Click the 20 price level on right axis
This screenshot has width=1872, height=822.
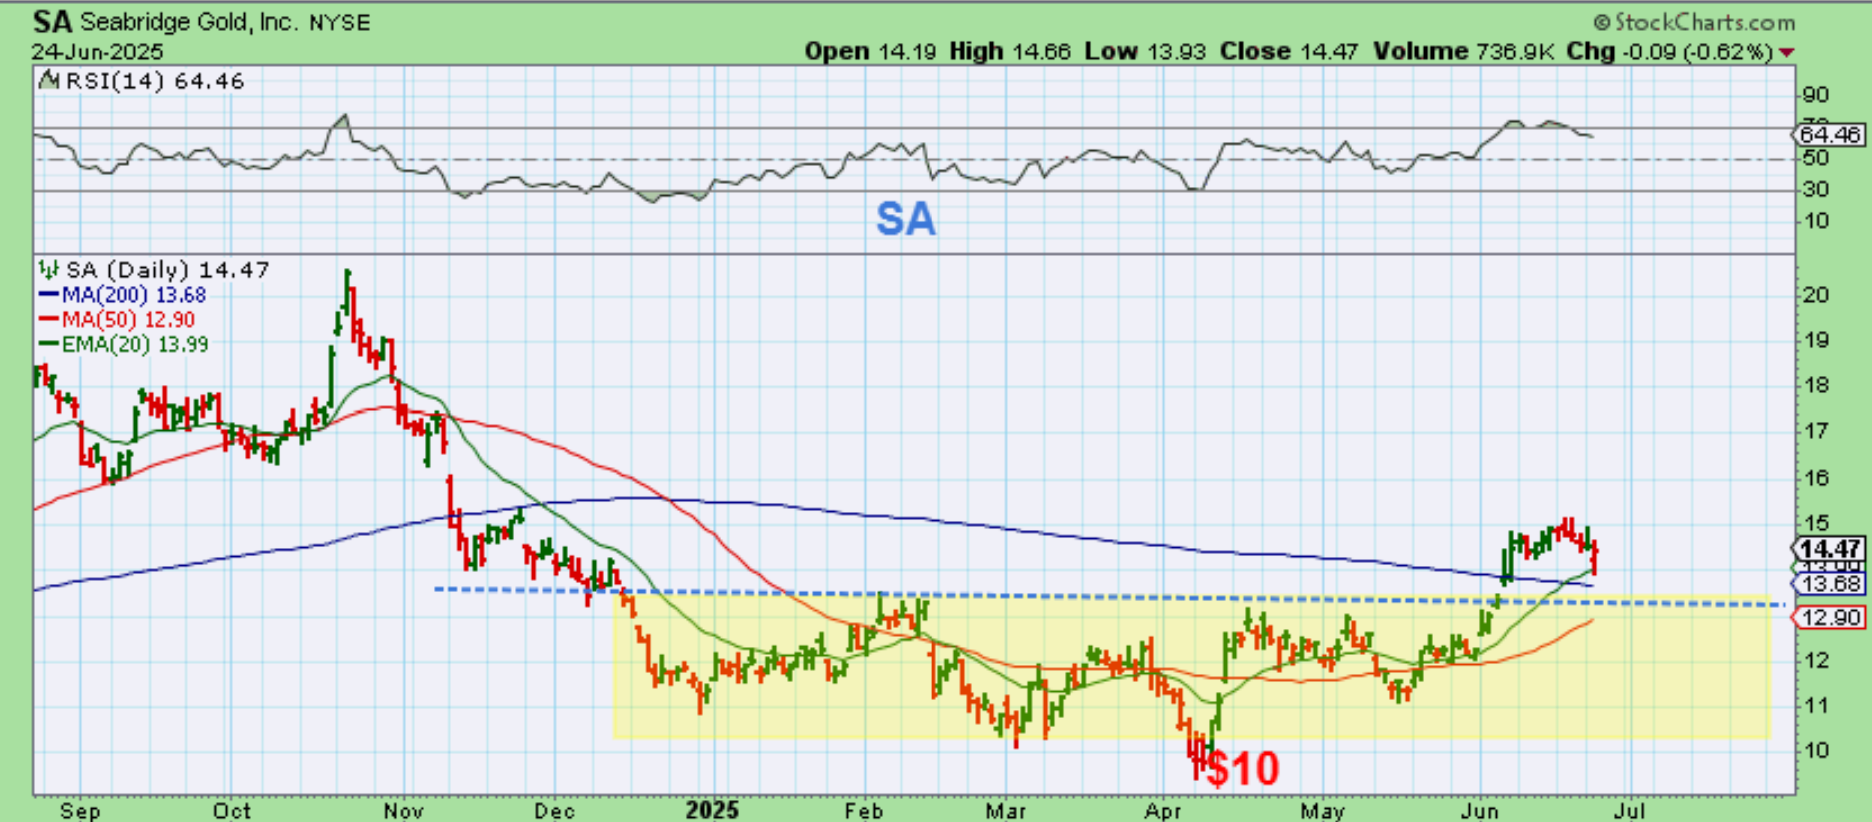[1815, 295]
